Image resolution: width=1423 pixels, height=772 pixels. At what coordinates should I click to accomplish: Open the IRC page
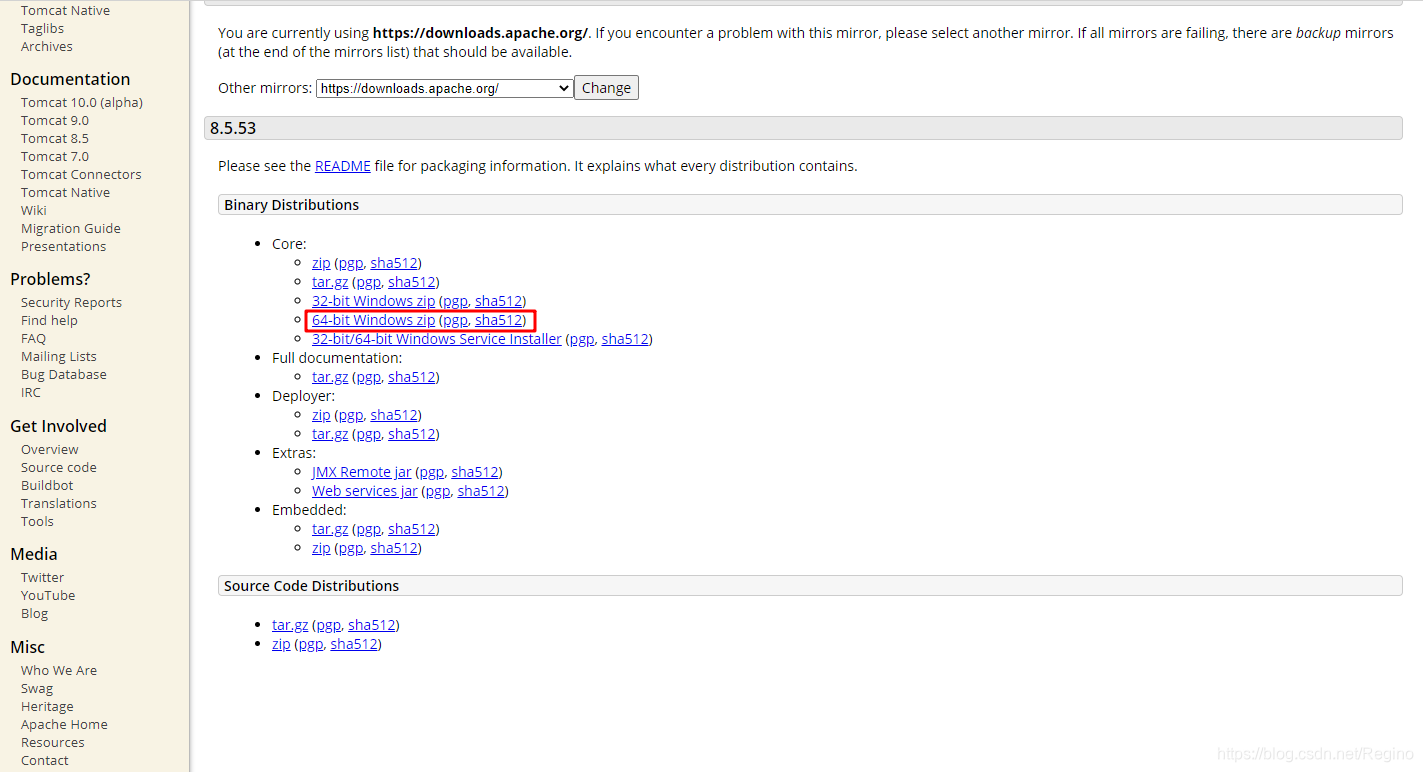click(x=31, y=393)
